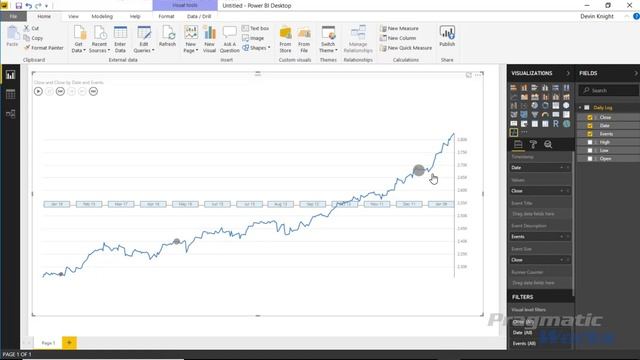Open the visual's More options ellipsis
The image size is (640, 360).
point(478,75)
